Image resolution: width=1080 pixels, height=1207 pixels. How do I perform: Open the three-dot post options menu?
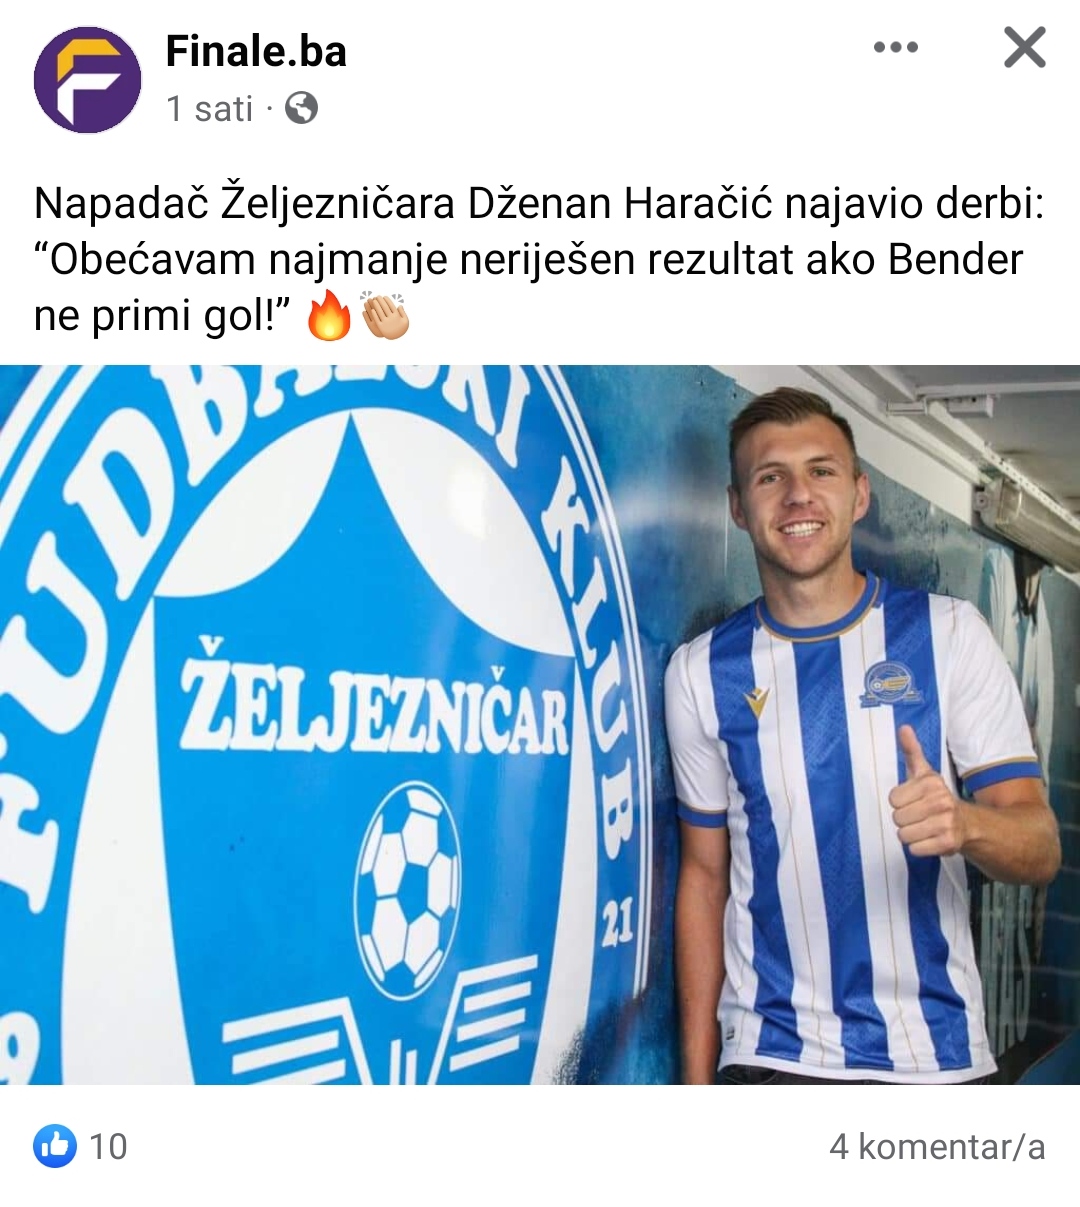pyautogui.click(x=895, y=47)
